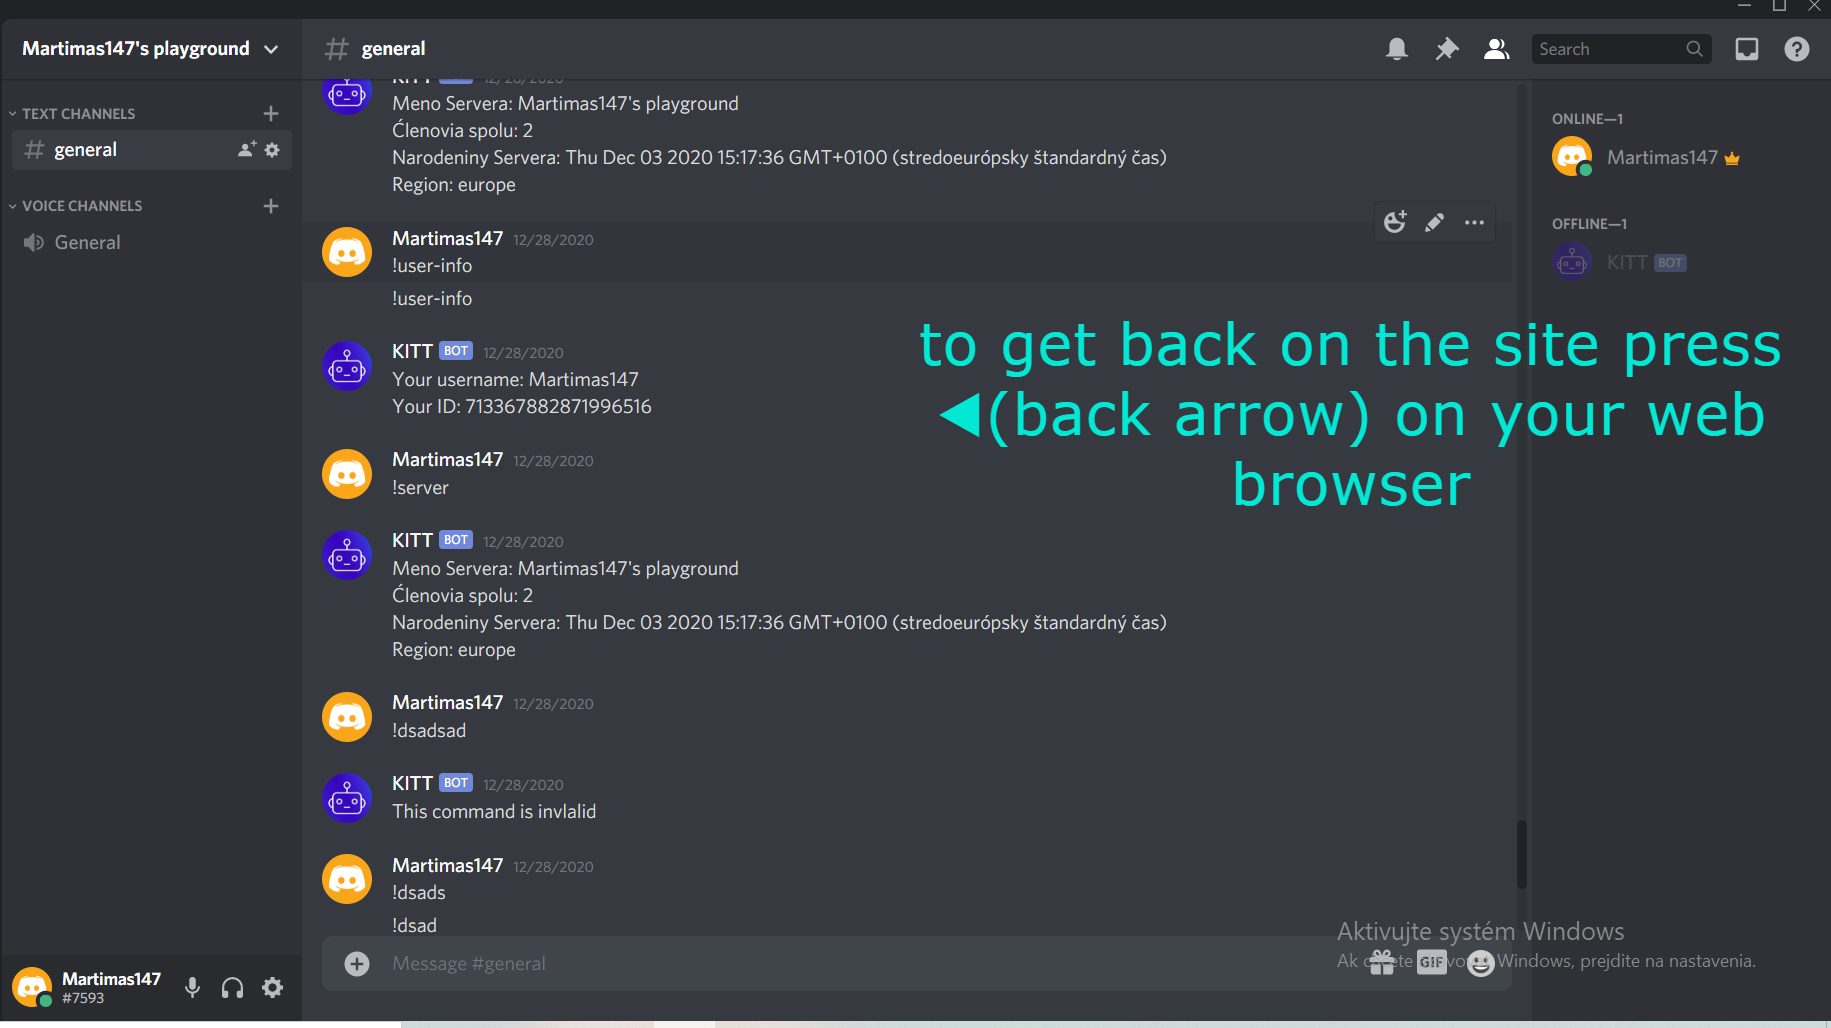This screenshot has width=1831, height=1028.
Task: Click the 'Your ID: 713367882871996516' line
Action: point(522,407)
